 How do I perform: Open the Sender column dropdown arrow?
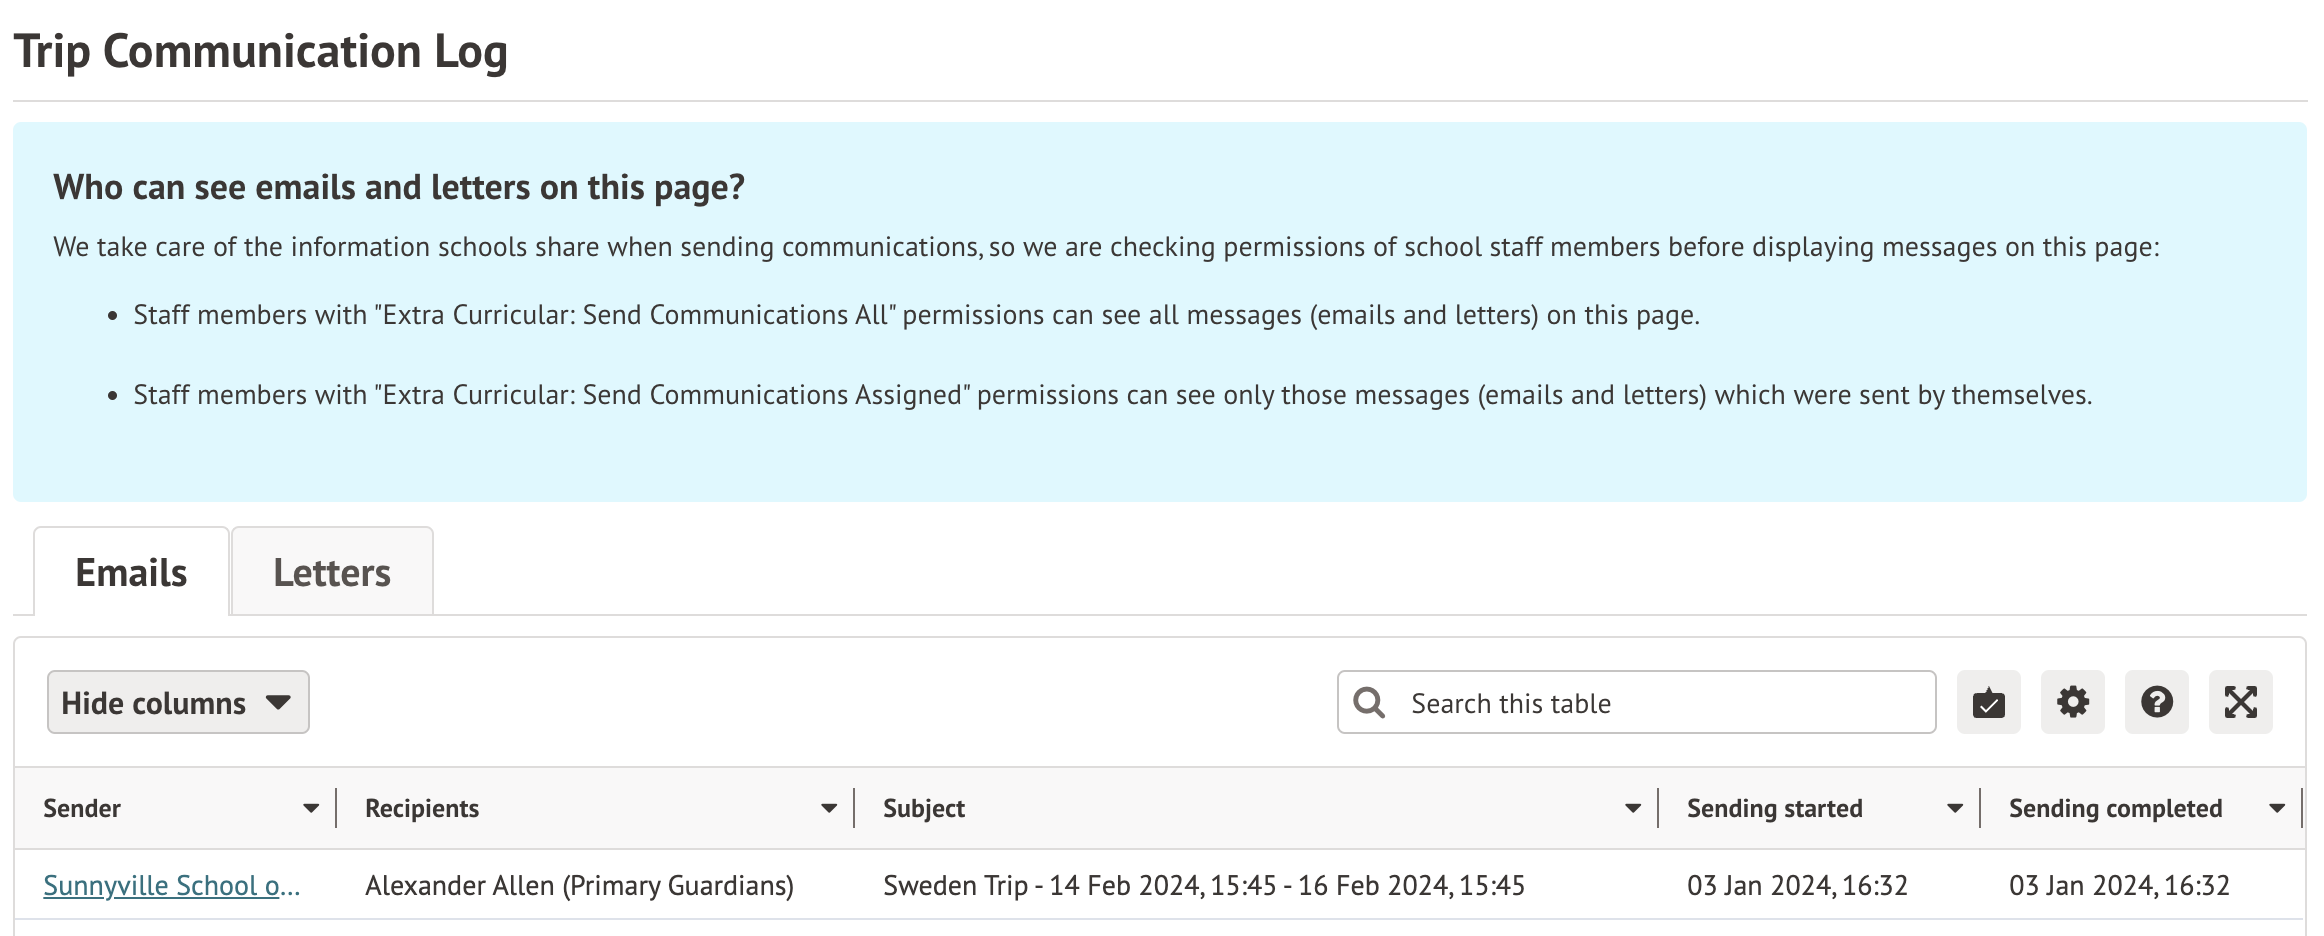tap(311, 809)
